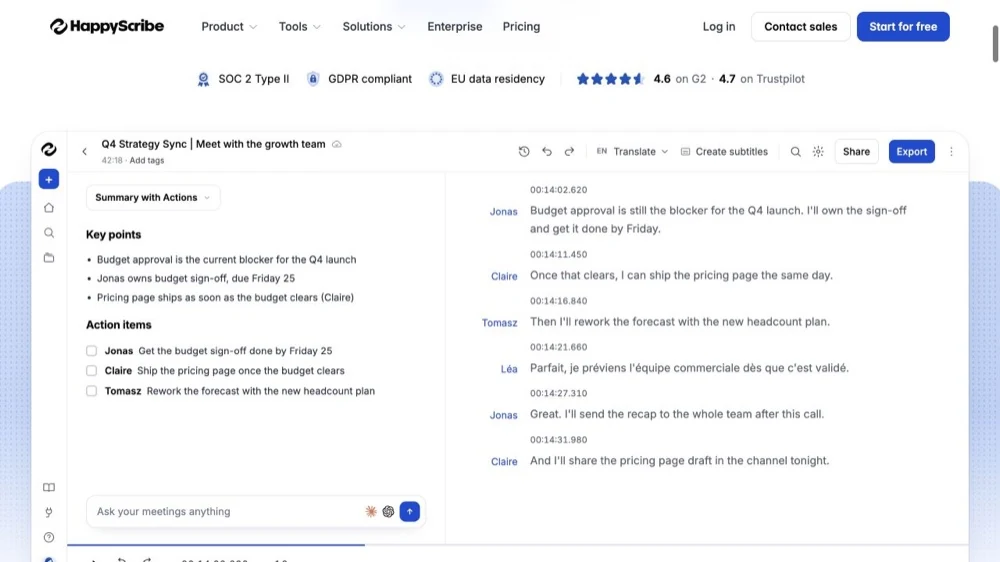Click Add tags under the title

[147, 160]
